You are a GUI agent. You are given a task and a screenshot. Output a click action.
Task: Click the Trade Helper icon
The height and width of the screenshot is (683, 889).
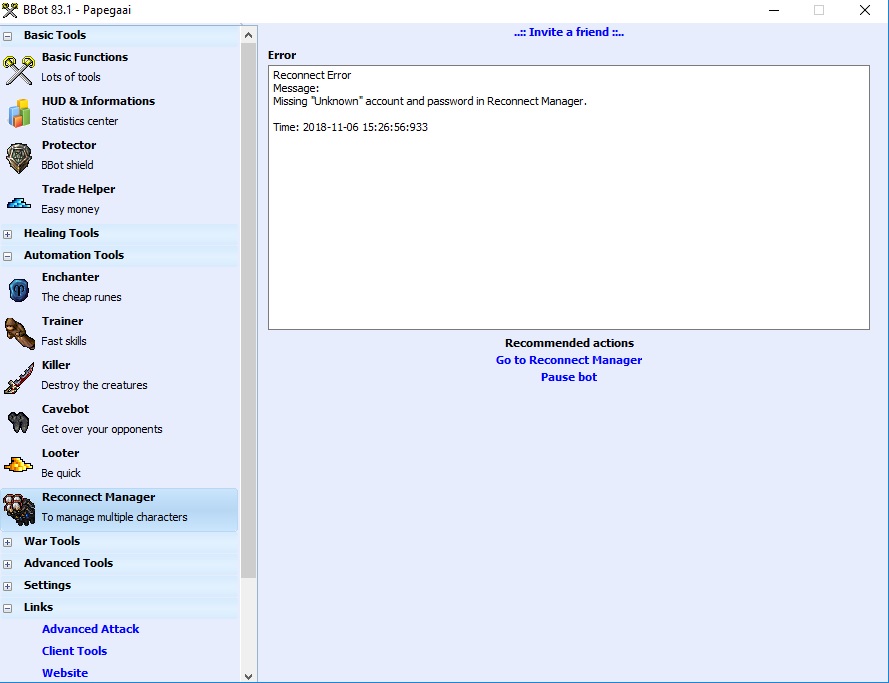coord(19,201)
